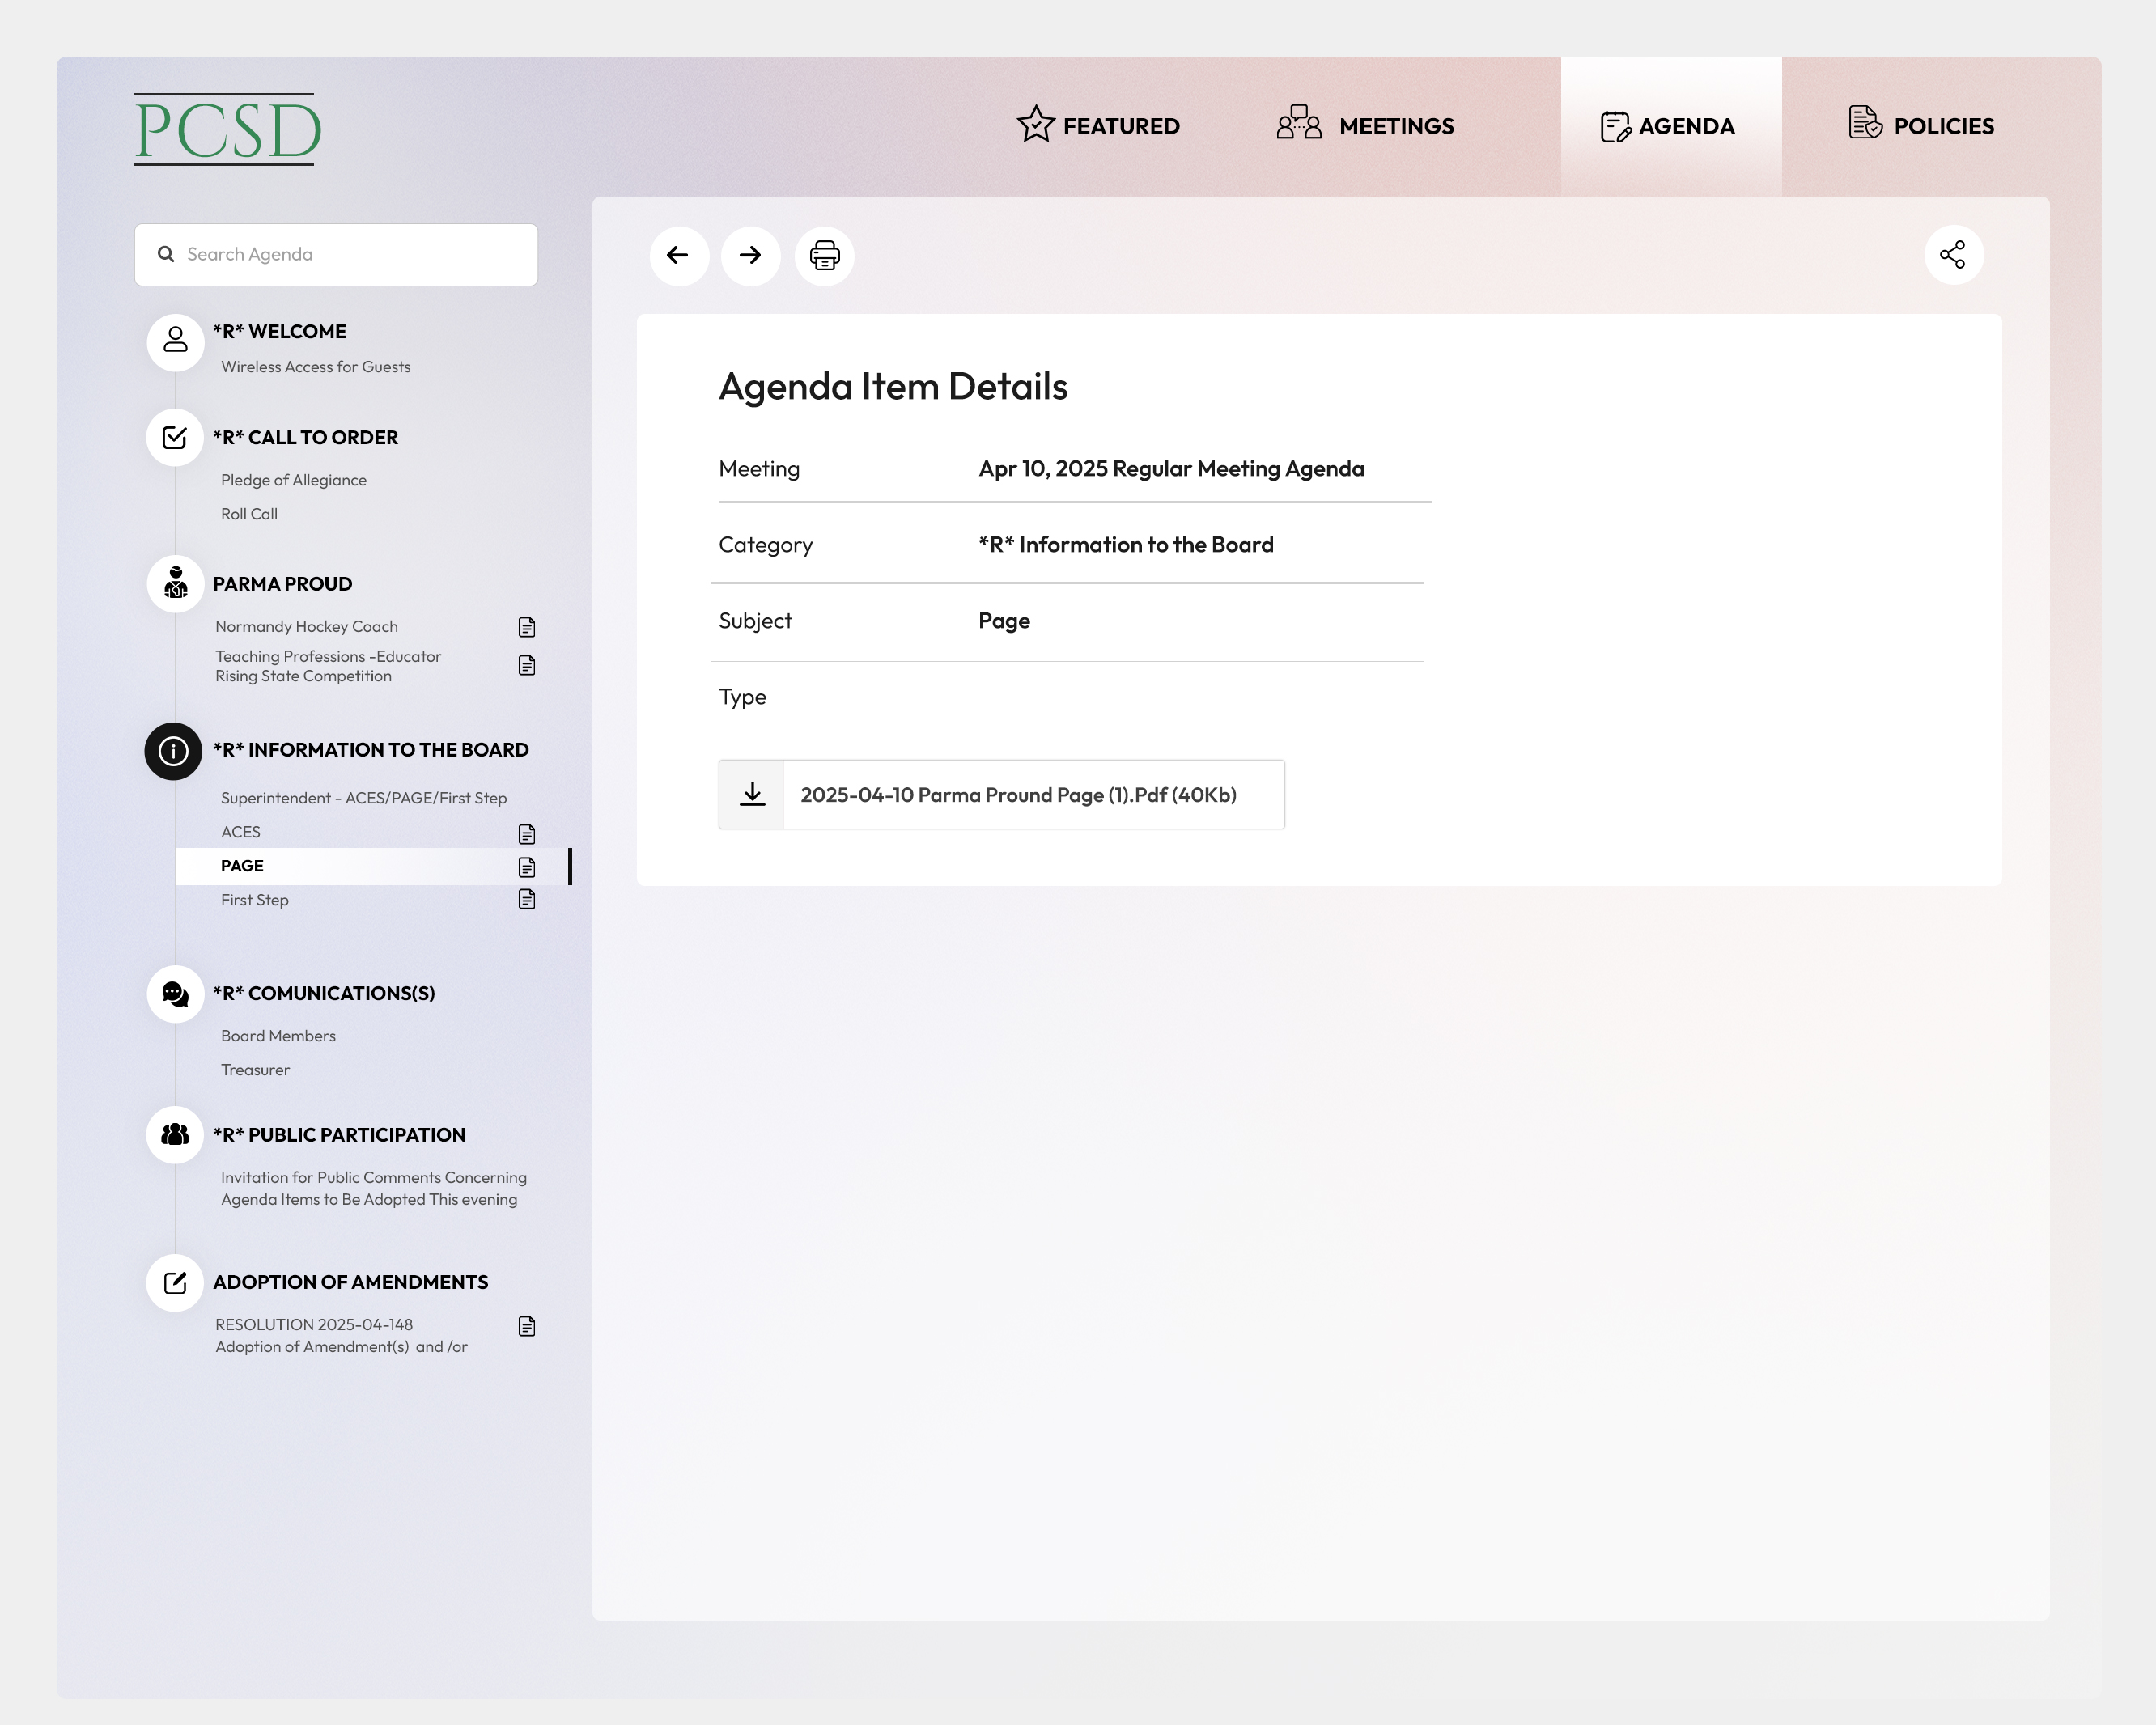Click the forward arrow navigation button
This screenshot has height=1725, width=2156.
coord(750,256)
